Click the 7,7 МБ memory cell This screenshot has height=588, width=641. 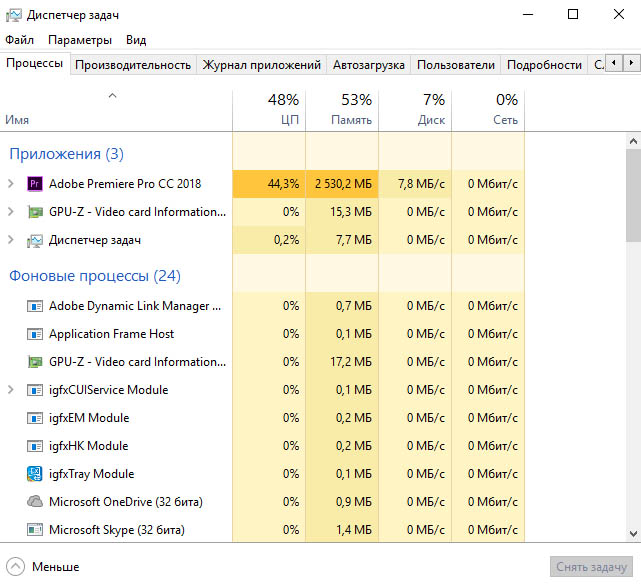(x=342, y=240)
